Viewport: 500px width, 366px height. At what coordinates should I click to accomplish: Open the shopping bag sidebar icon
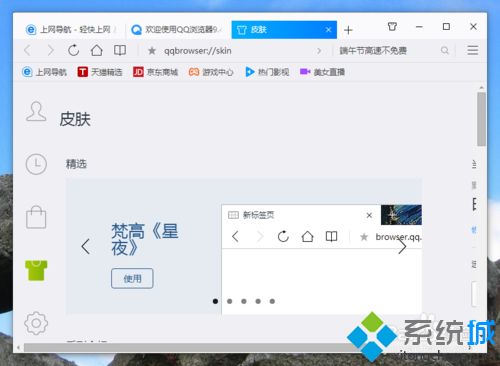pos(36,217)
